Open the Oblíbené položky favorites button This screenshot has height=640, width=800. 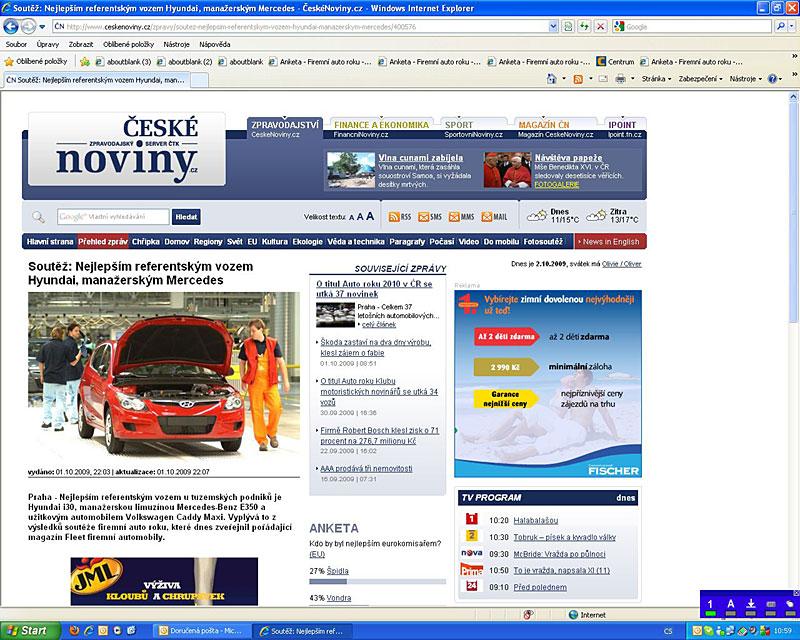click(x=36, y=62)
